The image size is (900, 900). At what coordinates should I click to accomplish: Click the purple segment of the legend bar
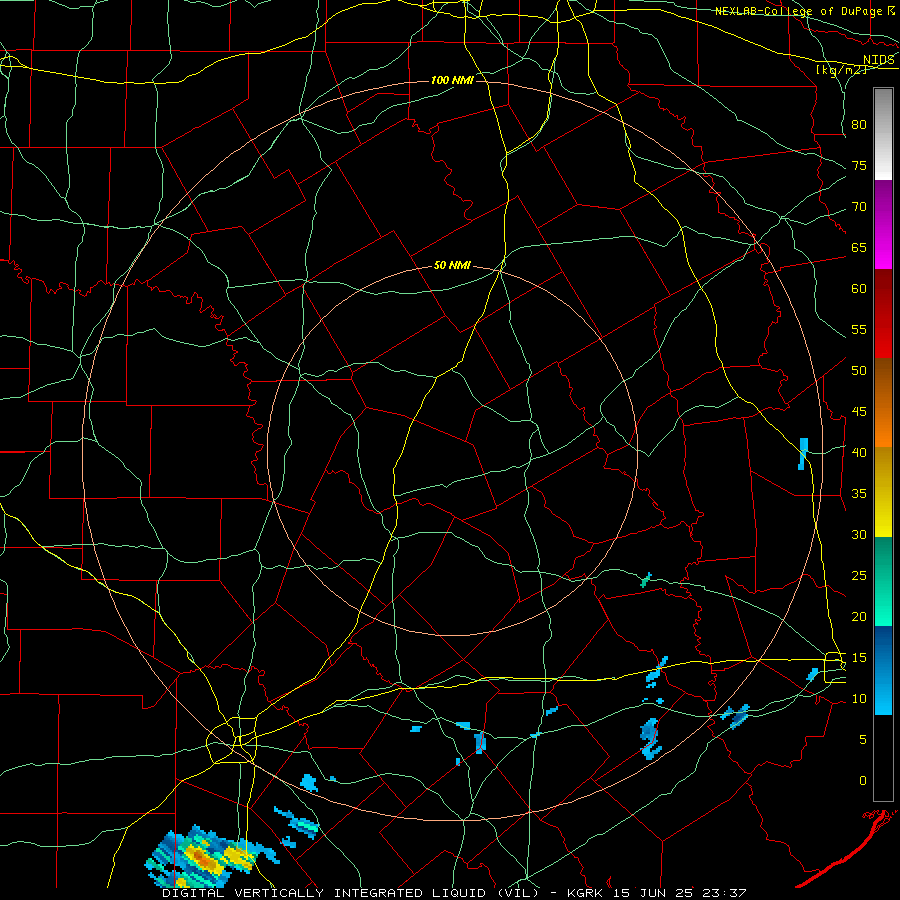tap(883, 225)
